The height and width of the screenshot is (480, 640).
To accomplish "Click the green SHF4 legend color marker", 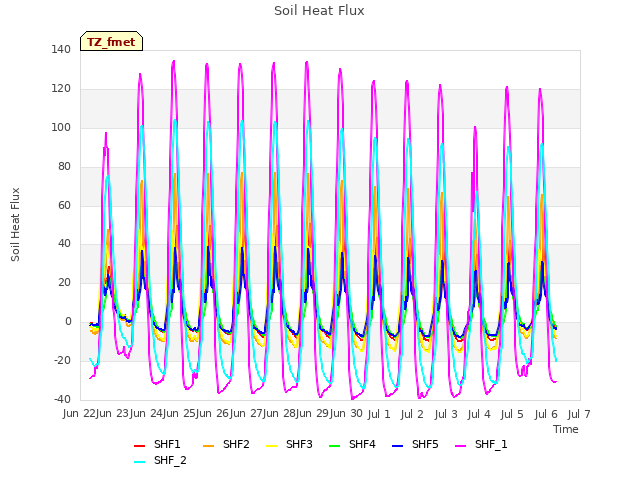I will coord(334,446).
